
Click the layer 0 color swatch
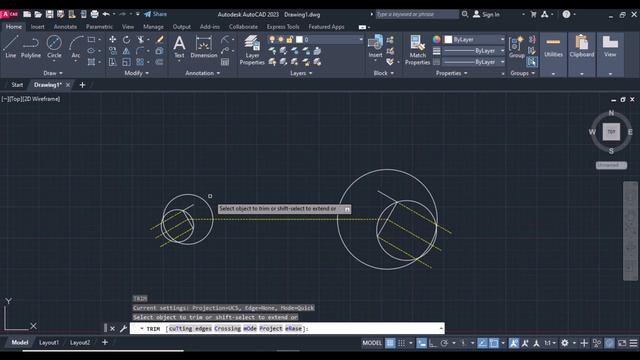coord(299,40)
